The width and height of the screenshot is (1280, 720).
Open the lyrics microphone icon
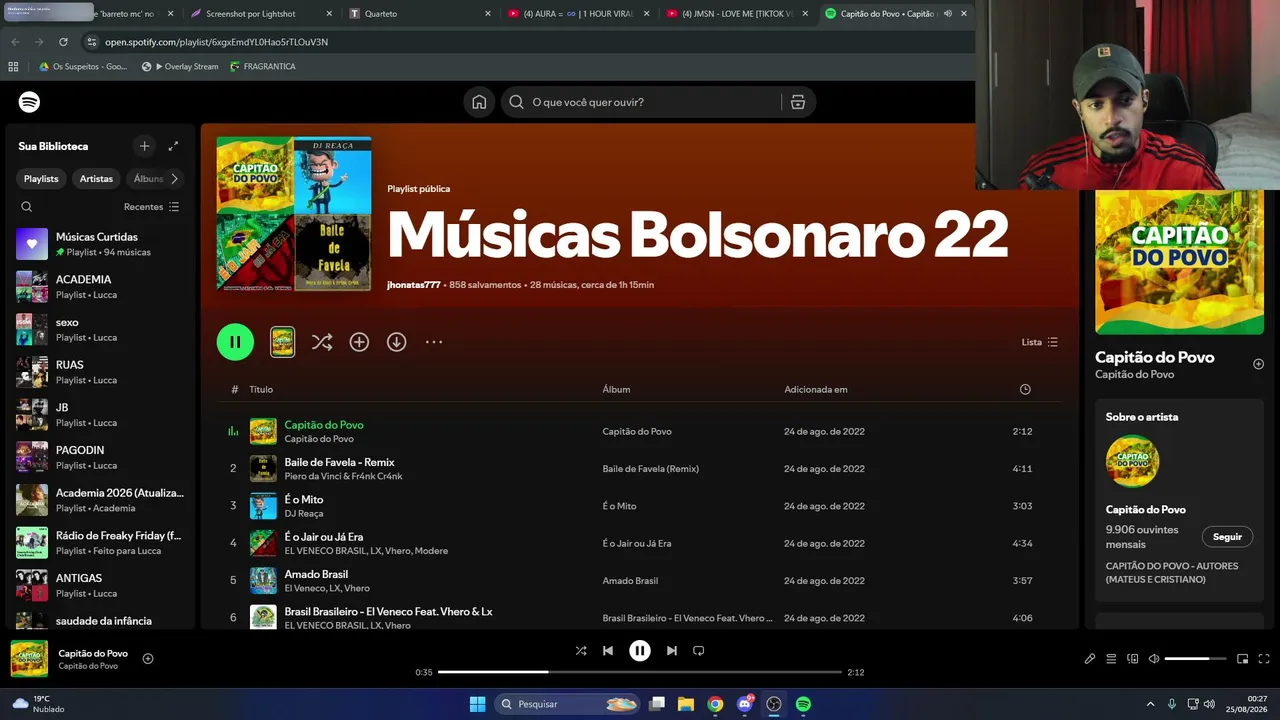(1090, 659)
